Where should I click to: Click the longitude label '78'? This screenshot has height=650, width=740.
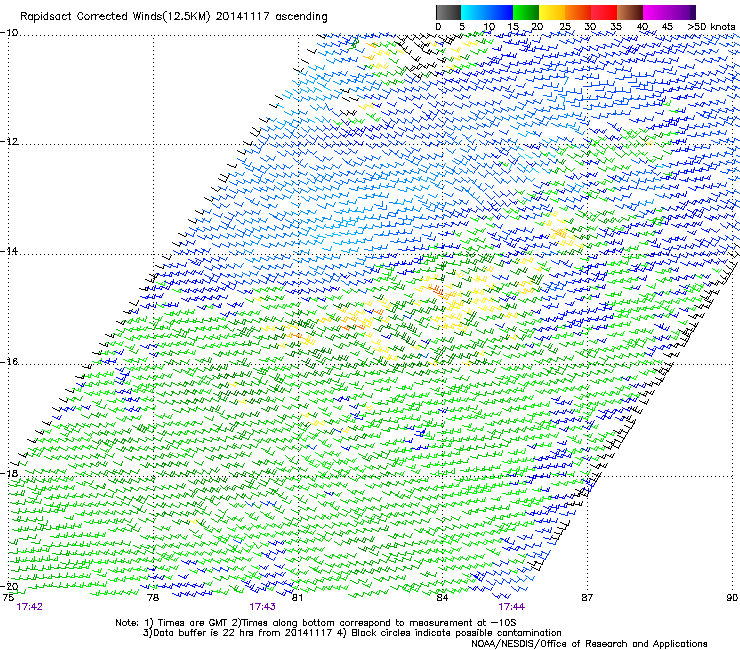(x=152, y=598)
